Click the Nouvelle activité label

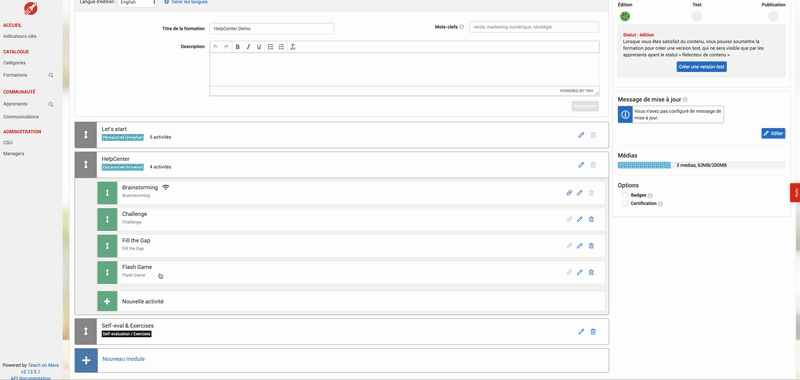[x=143, y=301]
